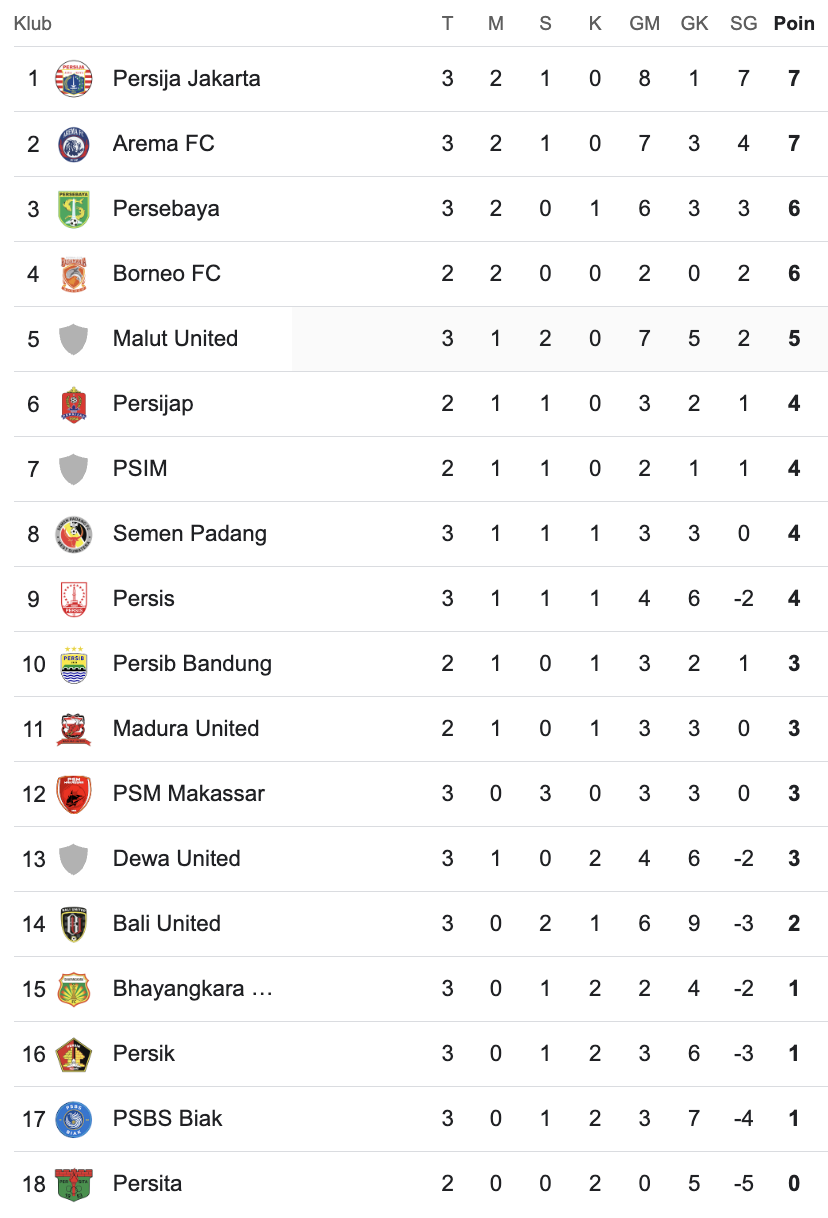The width and height of the screenshot is (828, 1218).
Task: Click the Madura United logo
Action: (74, 729)
